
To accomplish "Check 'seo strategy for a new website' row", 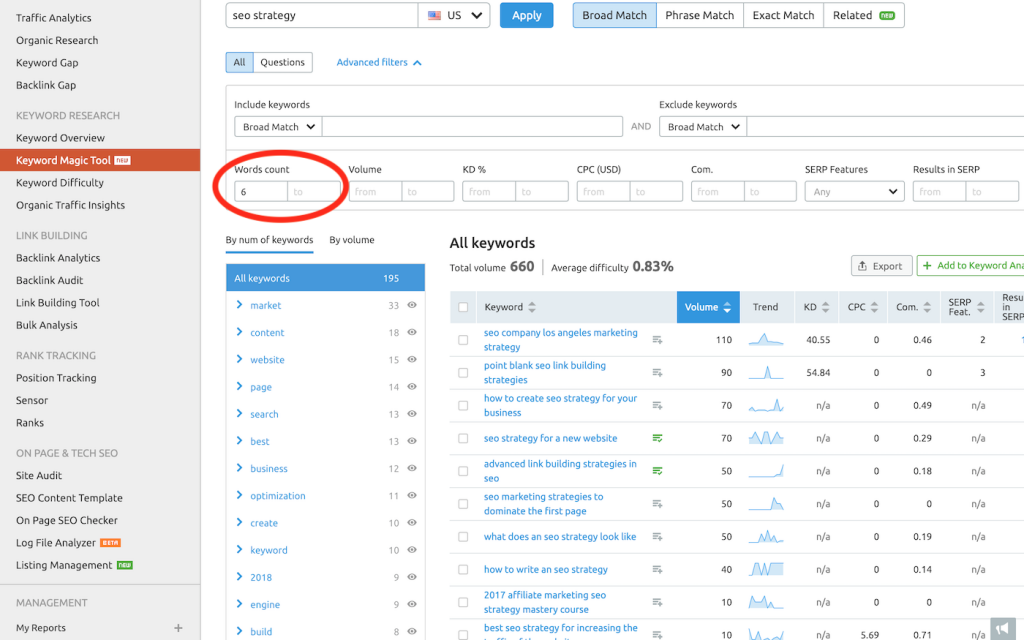I will (463, 438).
